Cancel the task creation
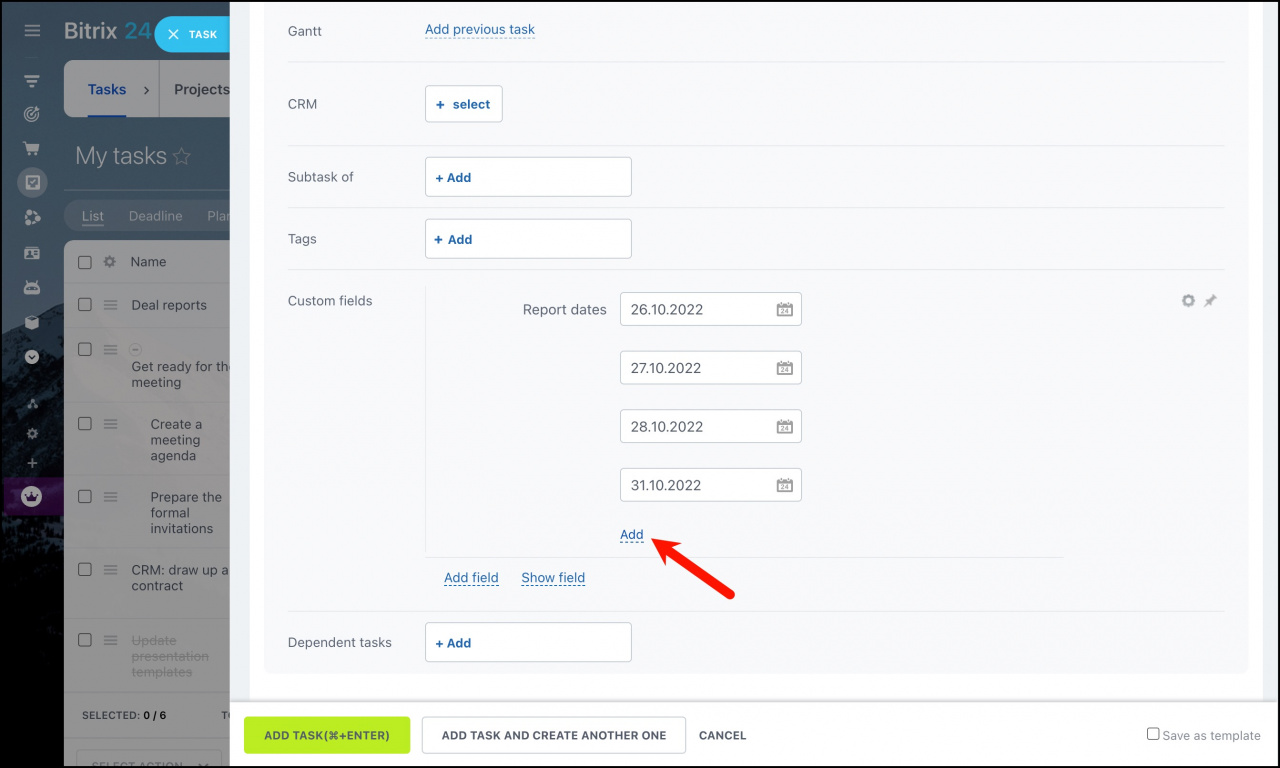This screenshot has width=1280, height=768. (x=723, y=735)
